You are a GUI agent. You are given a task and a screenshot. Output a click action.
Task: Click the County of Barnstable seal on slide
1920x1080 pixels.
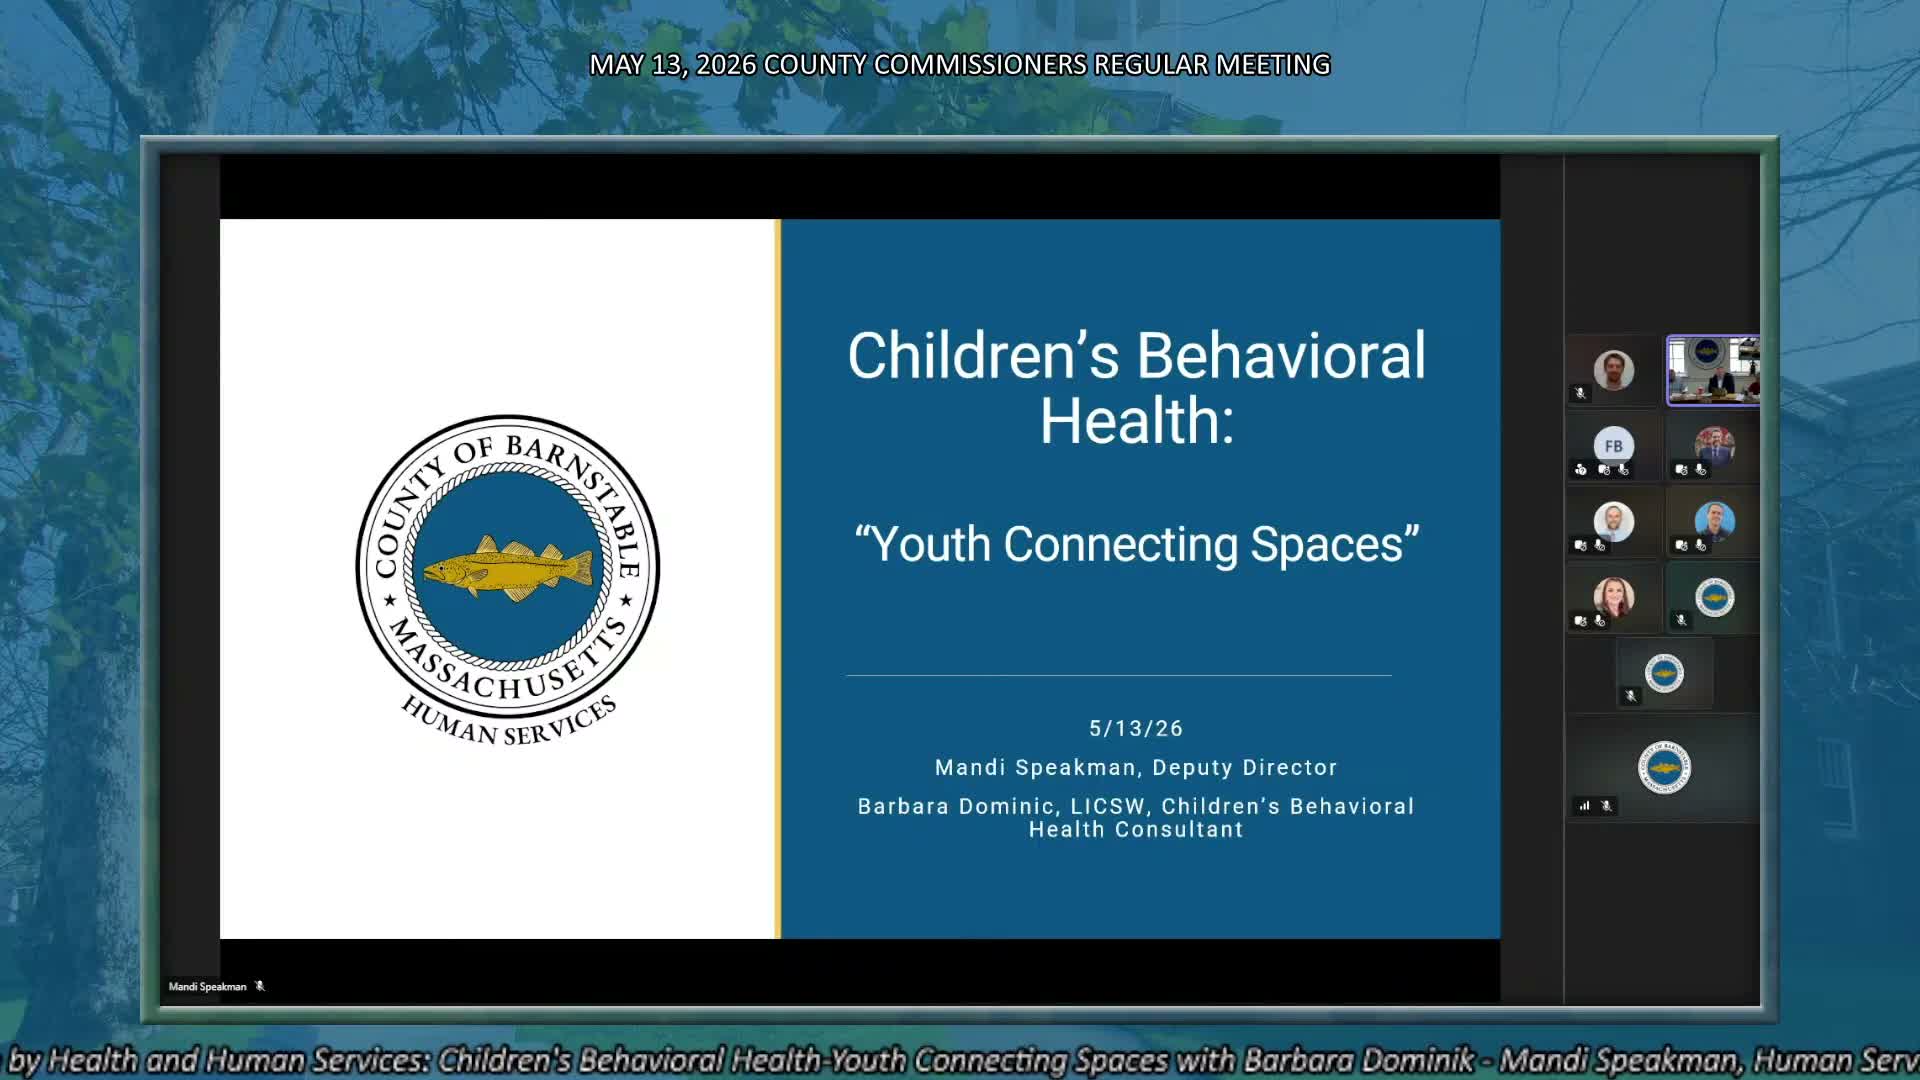coord(508,567)
